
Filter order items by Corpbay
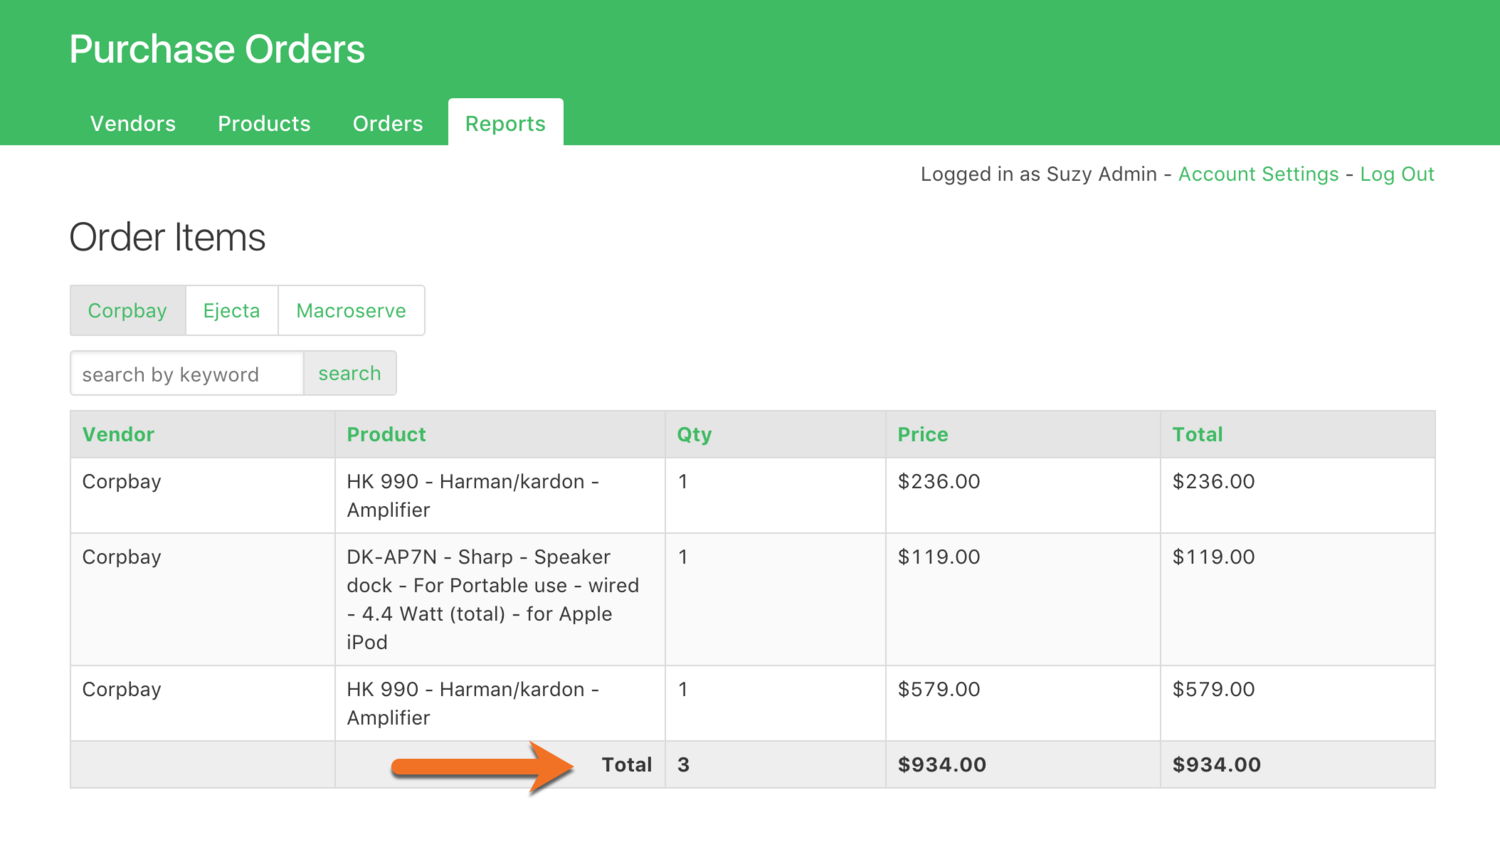(x=127, y=310)
